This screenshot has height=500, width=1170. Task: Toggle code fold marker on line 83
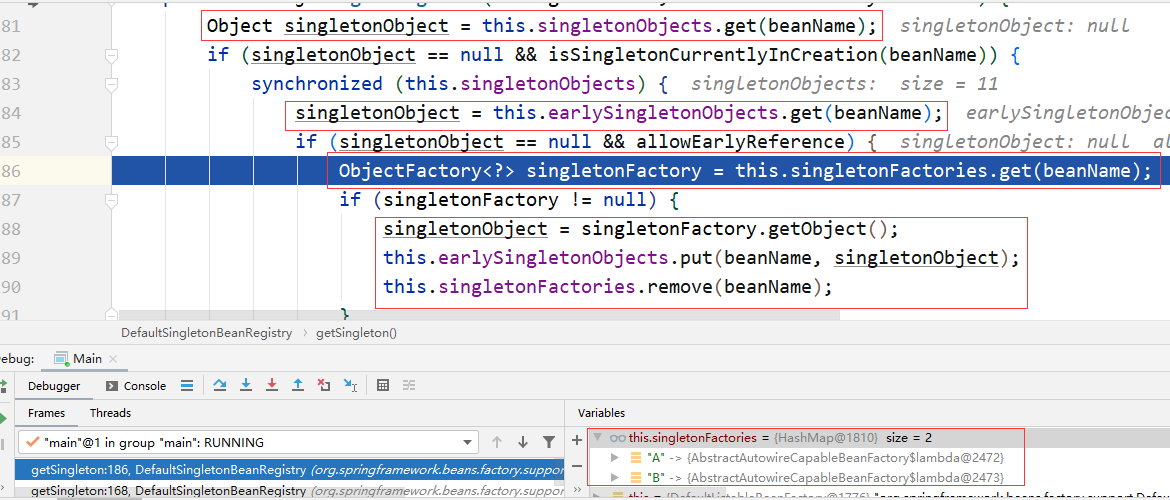coord(112,84)
